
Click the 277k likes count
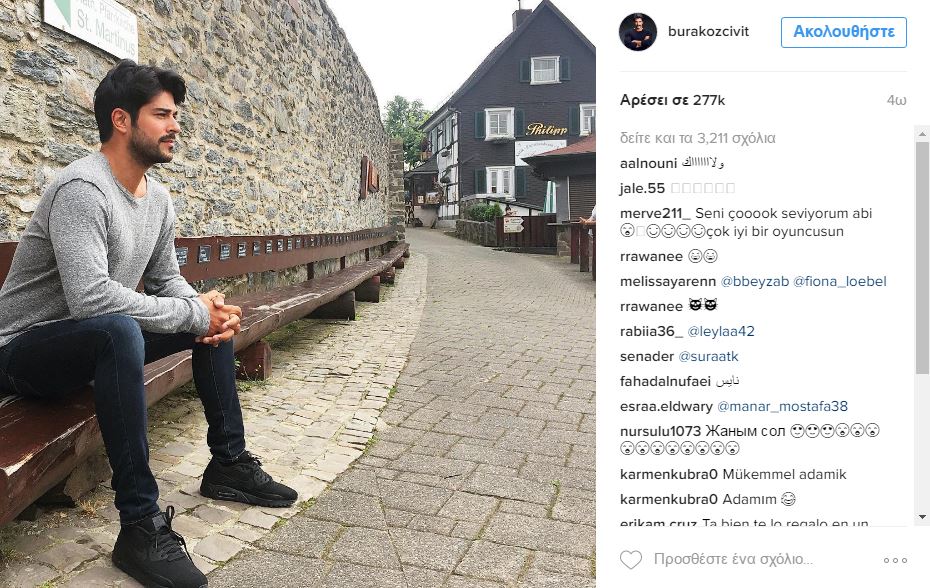[x=673, y=100]
